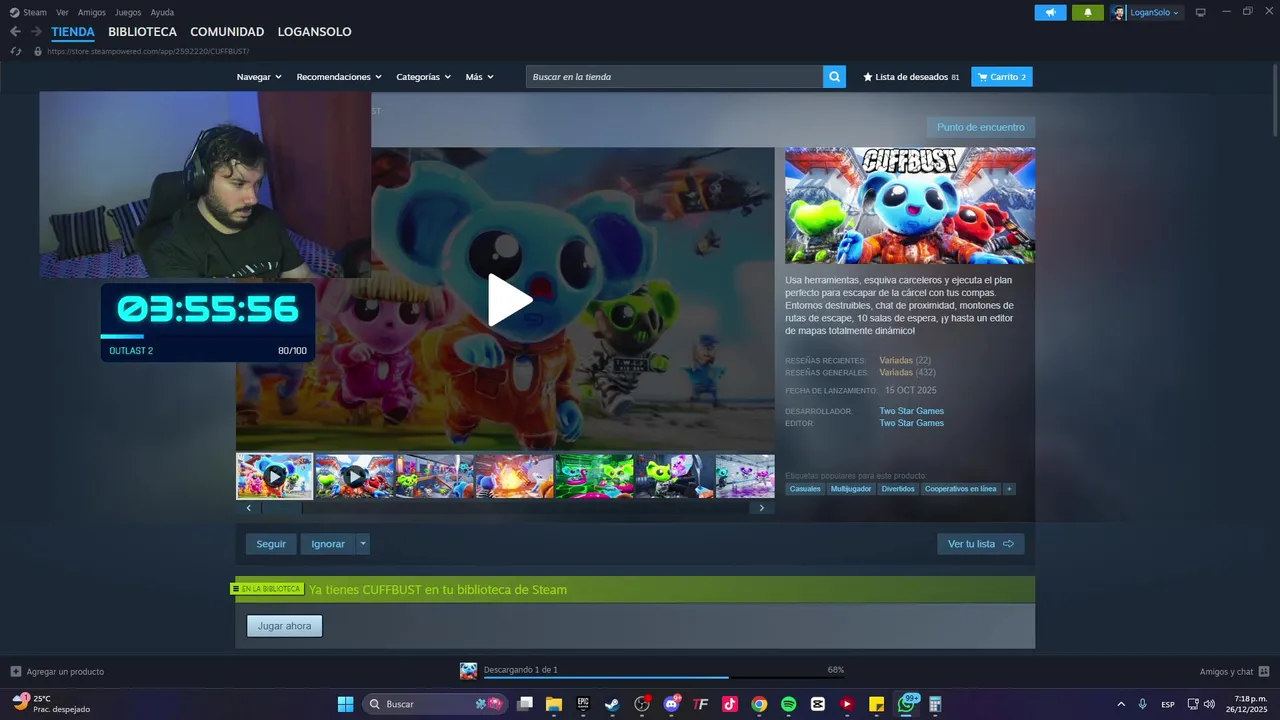The height and width of the screenshot is (720, 1280).
Task: Open the dropdown arrow next to Ignorar
Action: [x=363, y=544]
